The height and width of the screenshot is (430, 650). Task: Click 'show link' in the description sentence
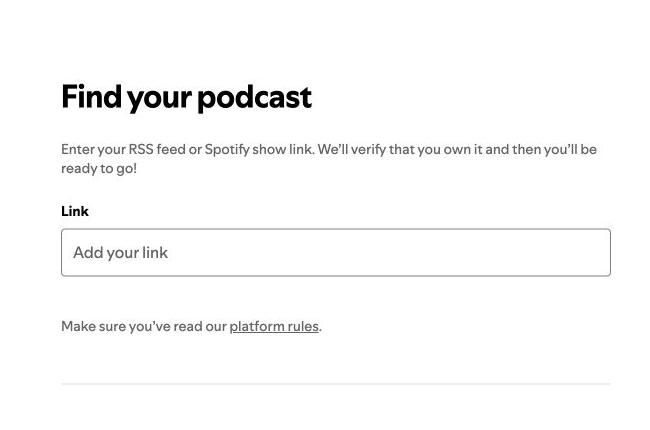click(x=282, y=149)
